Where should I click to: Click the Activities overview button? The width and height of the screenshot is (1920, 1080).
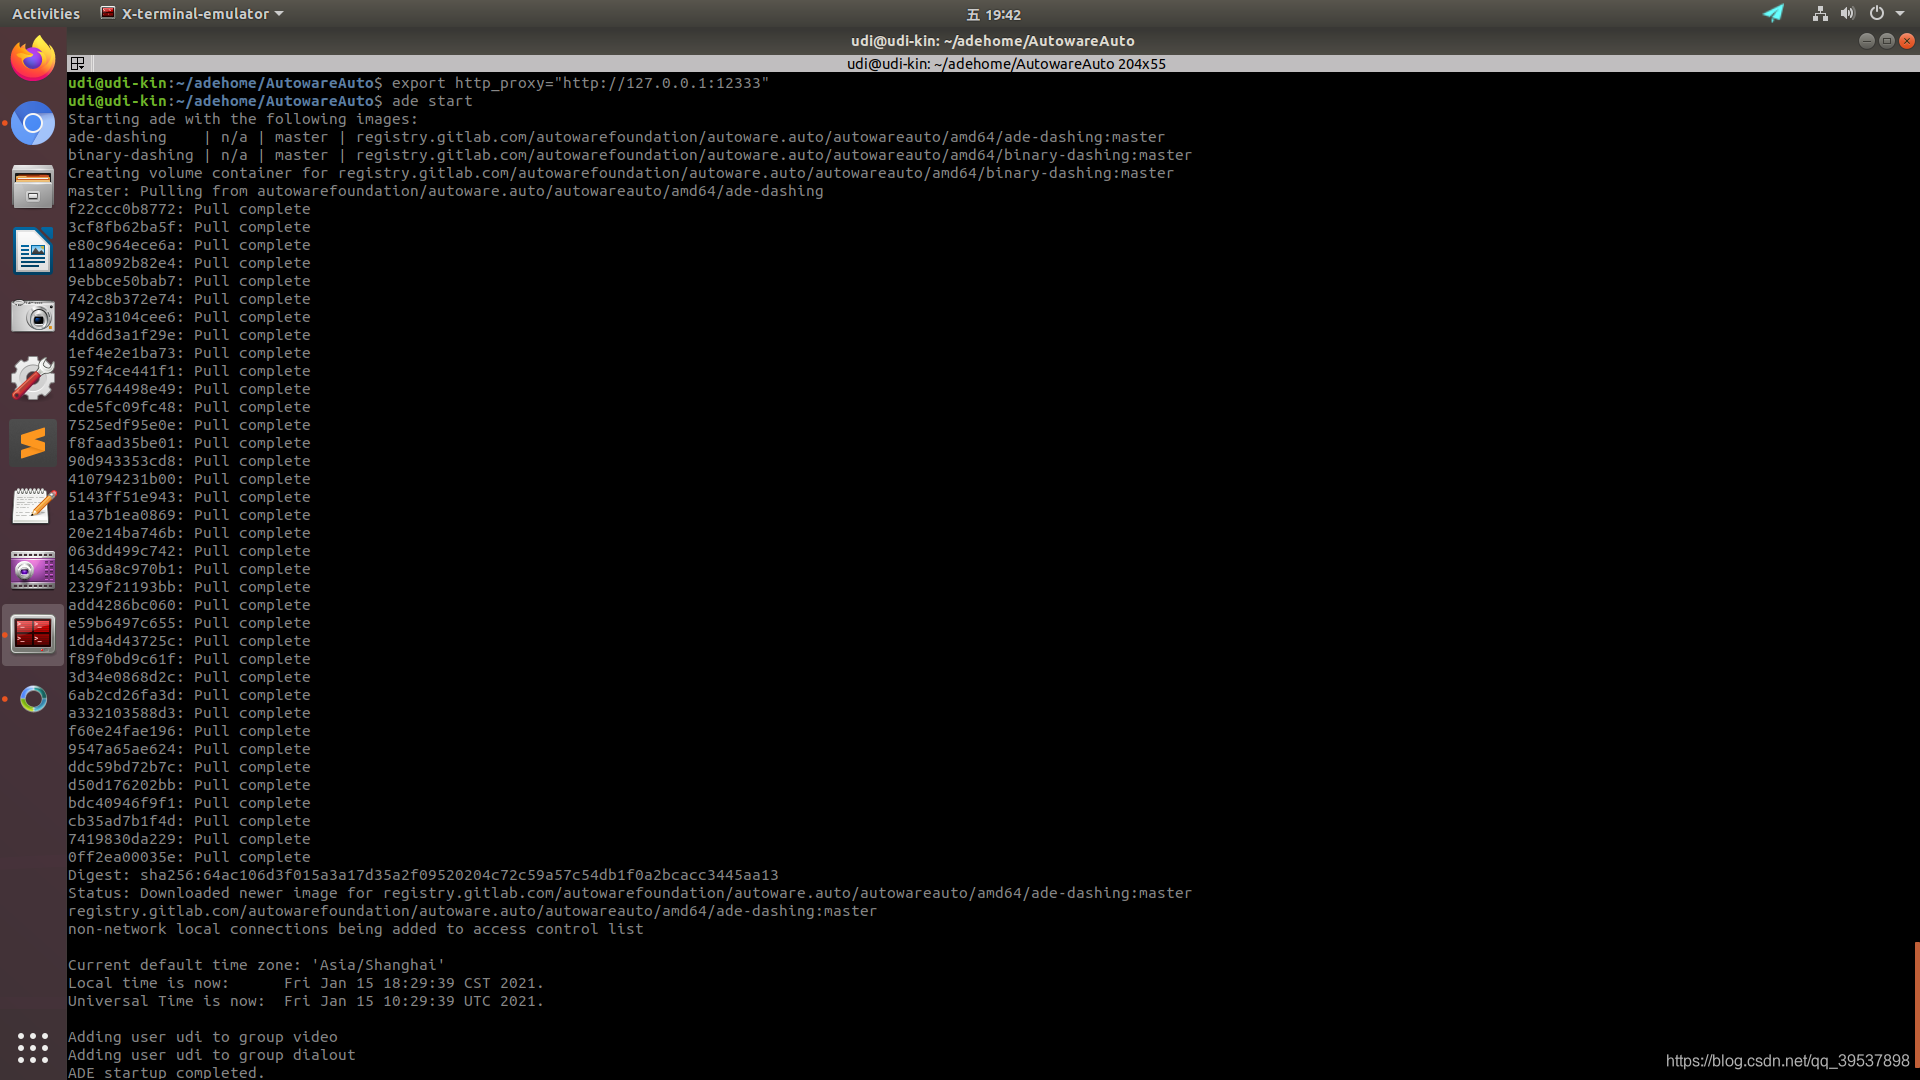click(x=46, y=14)
